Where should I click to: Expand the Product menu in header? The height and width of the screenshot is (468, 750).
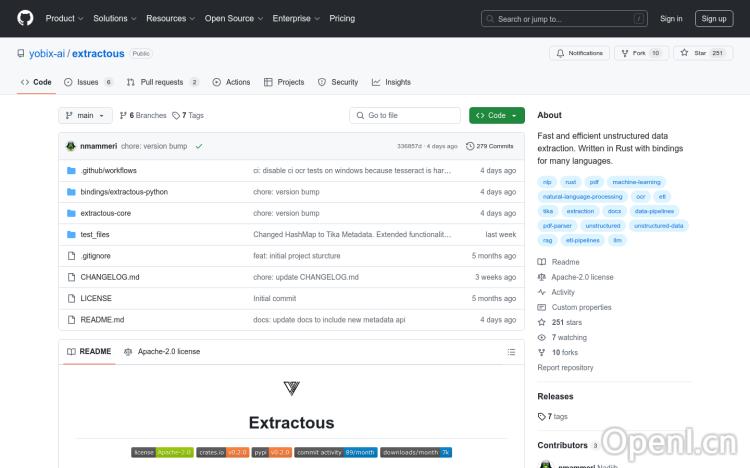(64, 18)
